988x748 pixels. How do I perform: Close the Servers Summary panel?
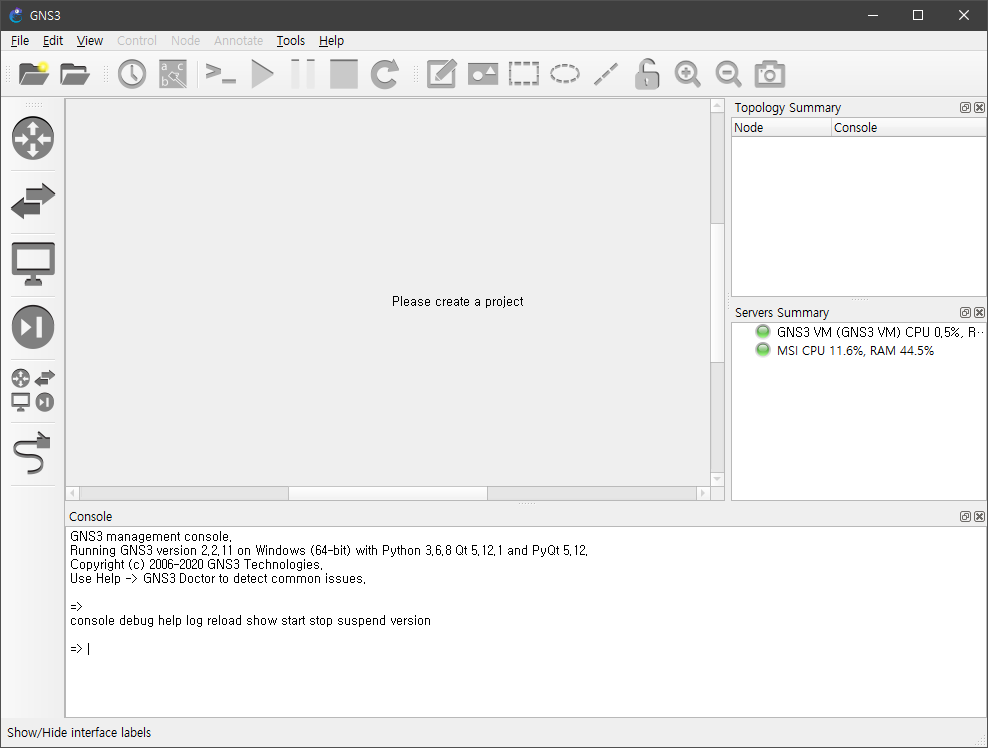pyautogui.click(x=979, y=313)
